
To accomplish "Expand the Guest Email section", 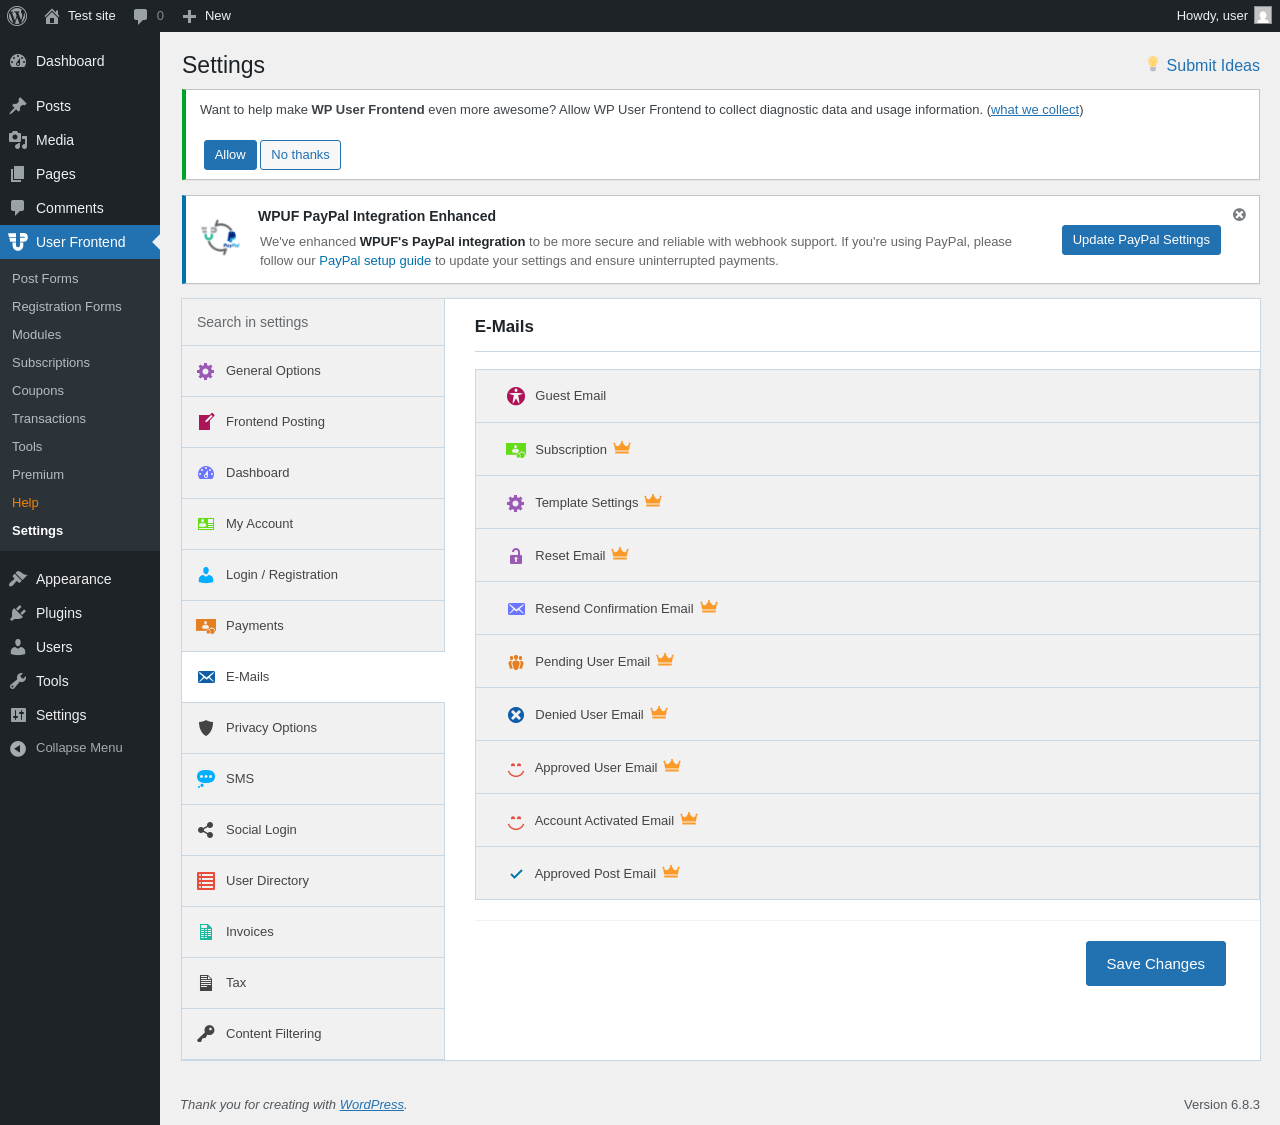I will [x=867, y=396].
